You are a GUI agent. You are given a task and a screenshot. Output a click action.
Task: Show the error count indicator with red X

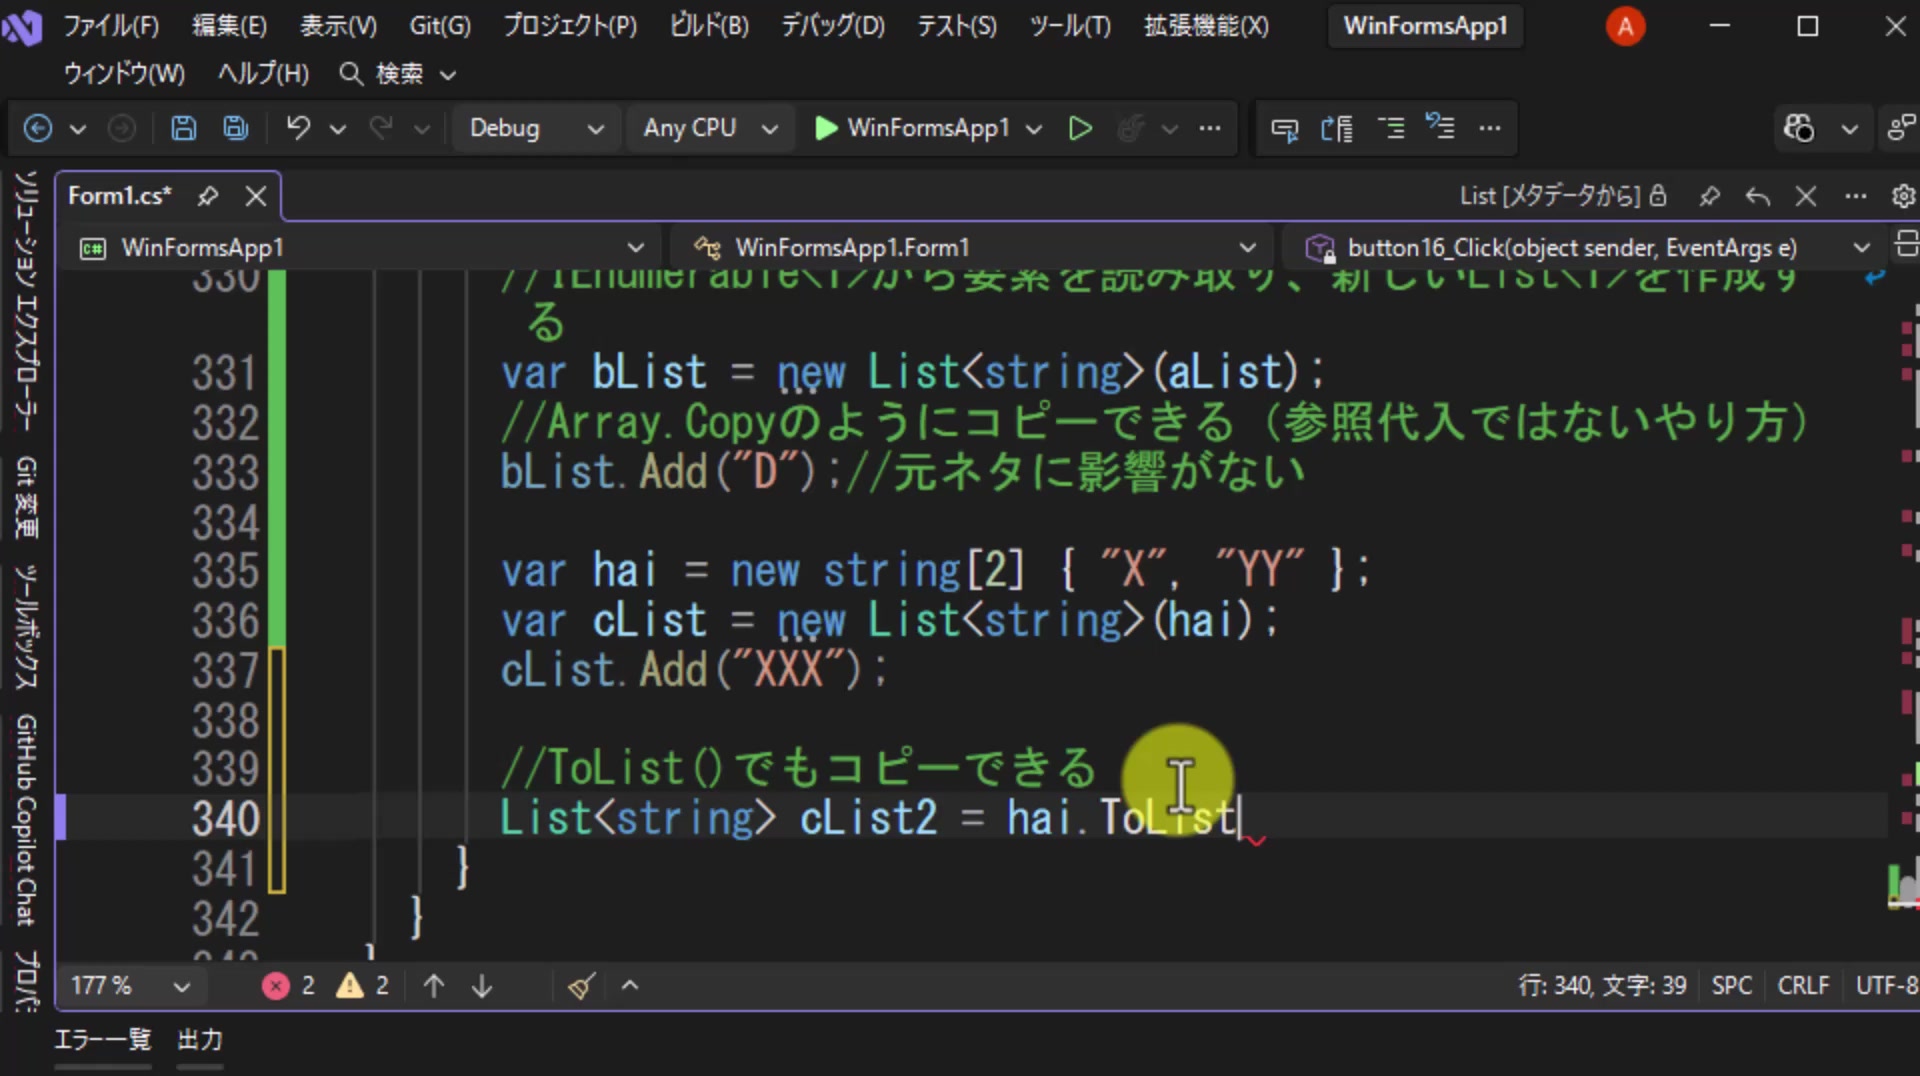289,986
